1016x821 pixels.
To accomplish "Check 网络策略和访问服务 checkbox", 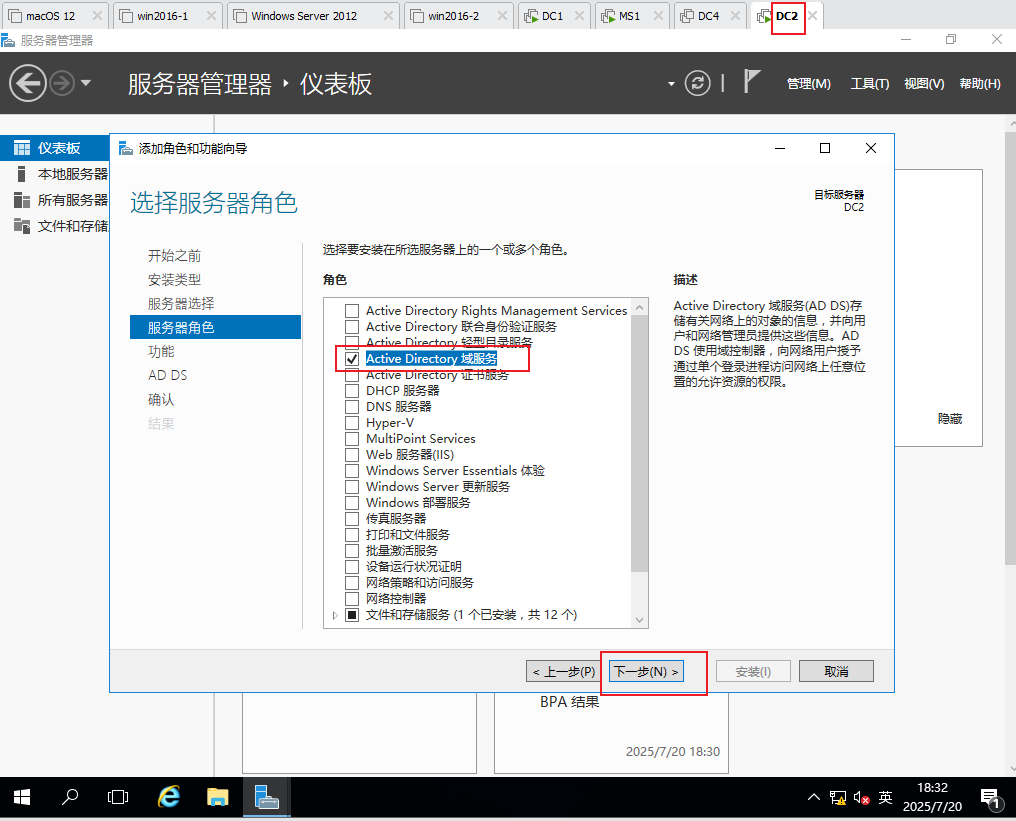I will tap(352, 583).
